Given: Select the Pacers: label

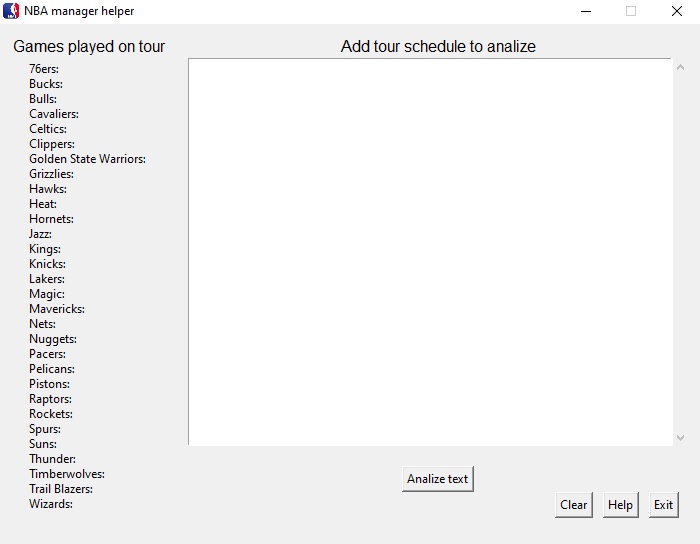Looking at the screenshot, I should click(x=47, y=354).
